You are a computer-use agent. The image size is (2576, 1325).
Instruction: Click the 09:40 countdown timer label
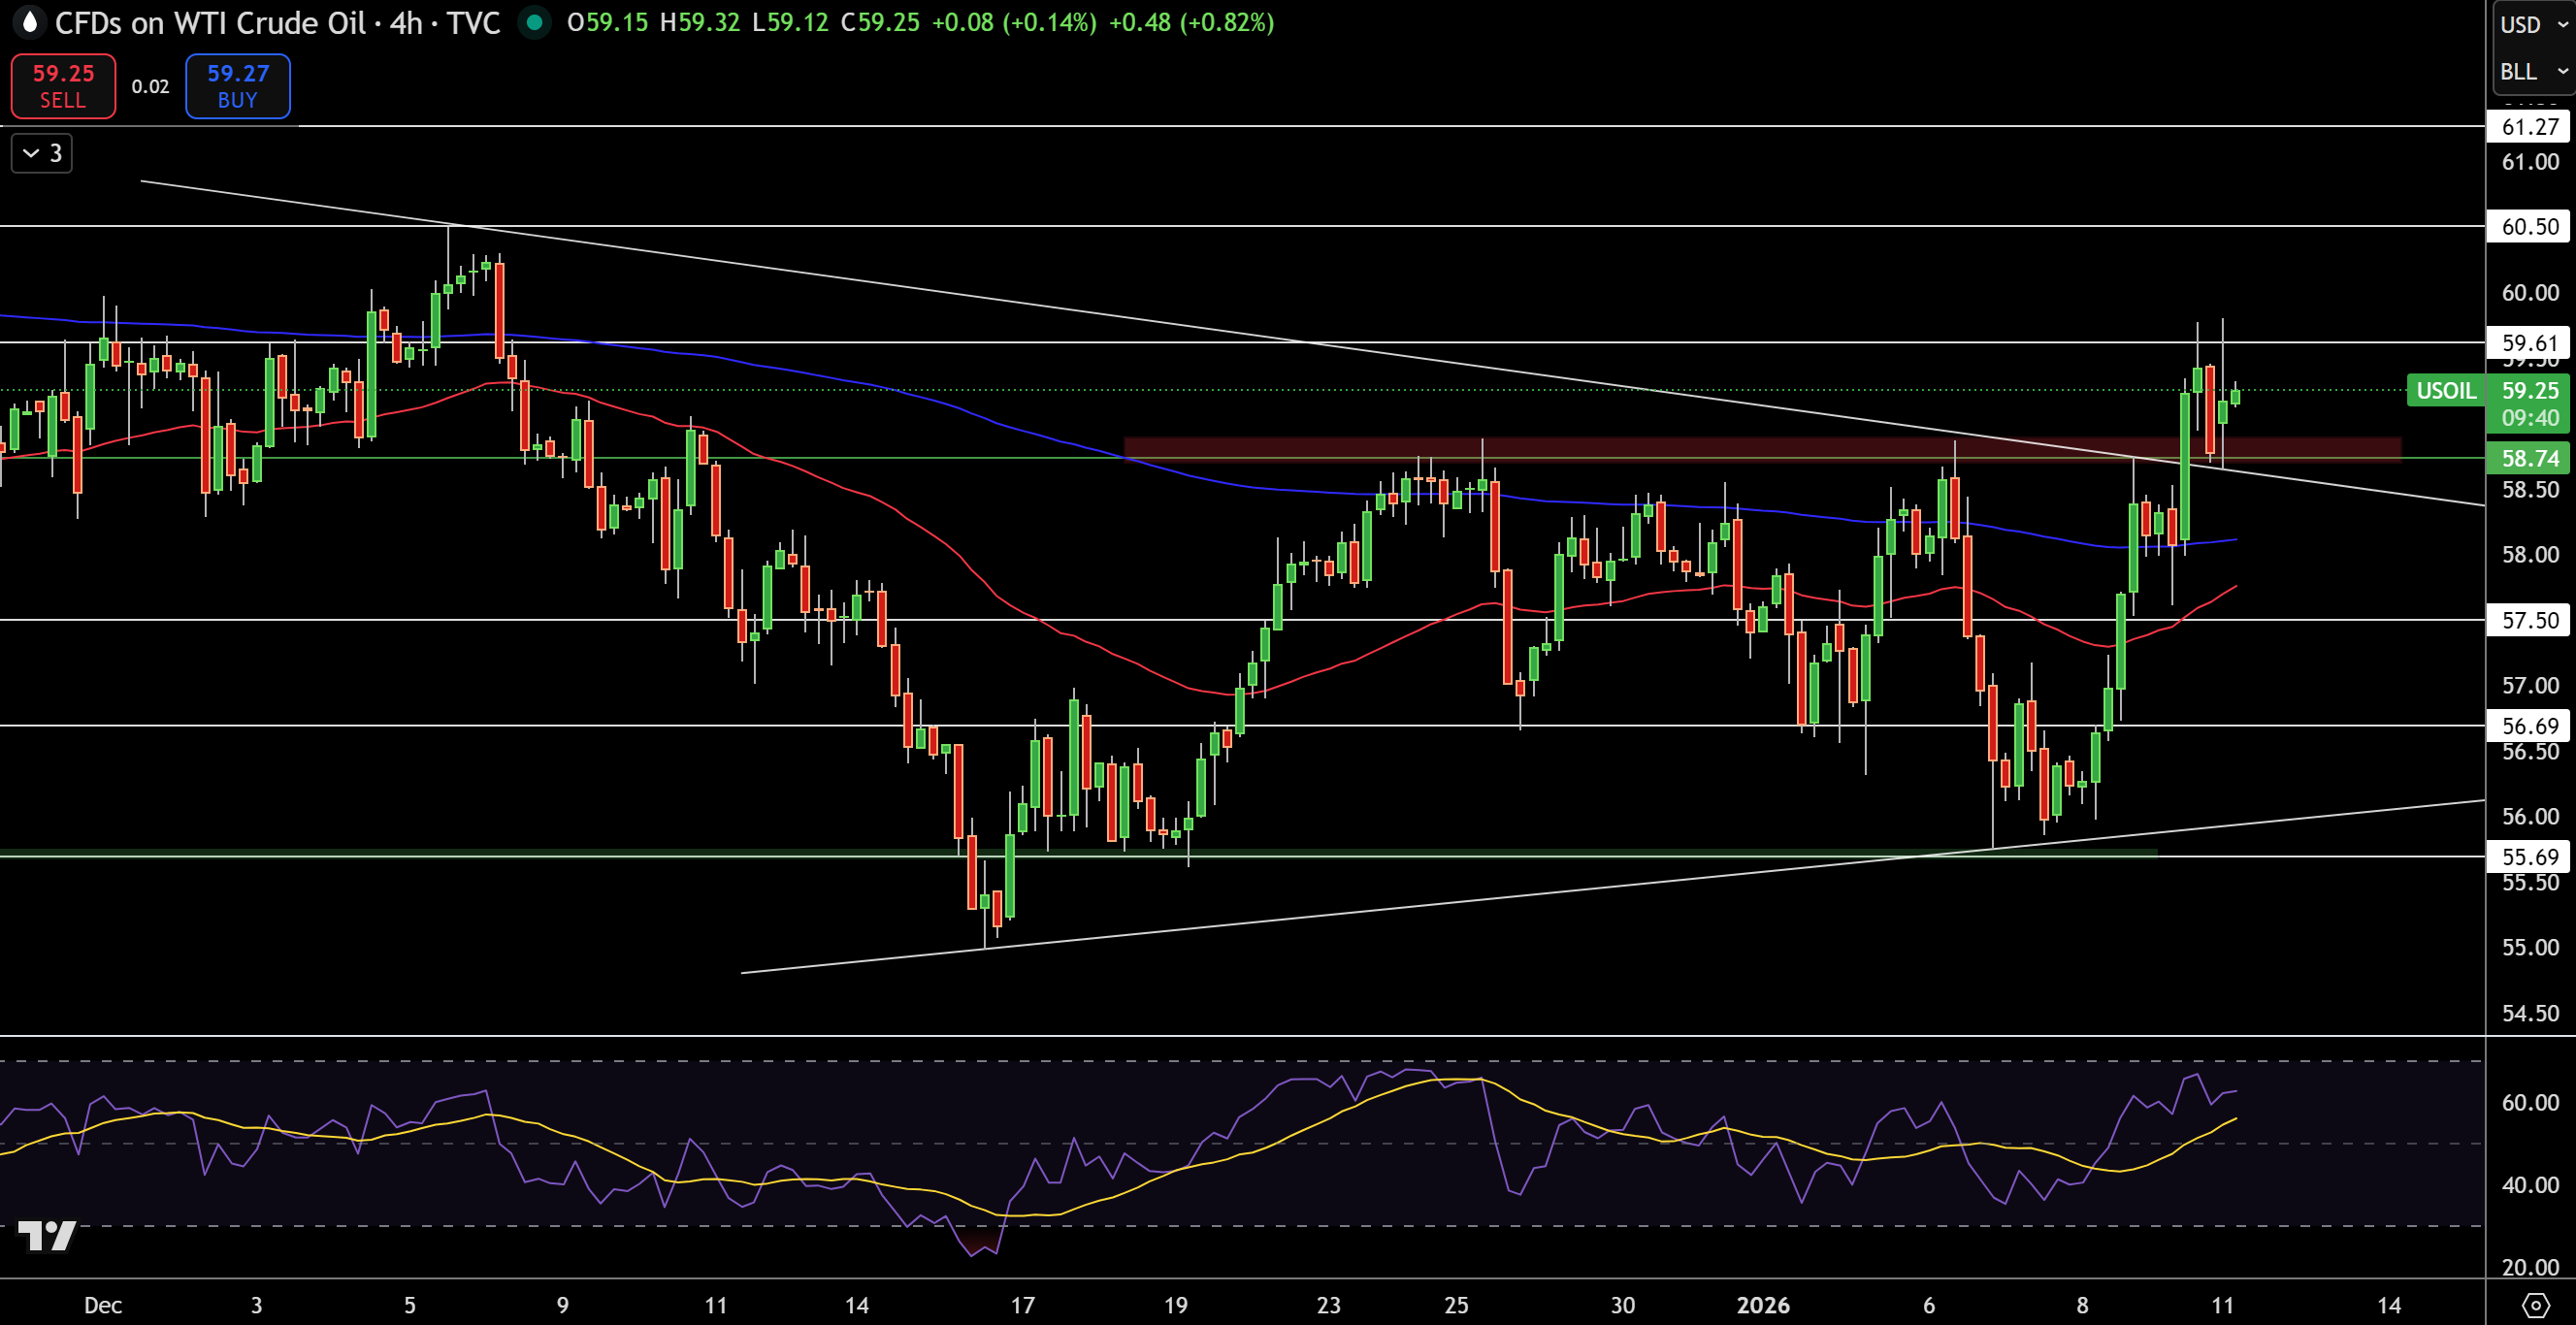[x=2529, y=418]
